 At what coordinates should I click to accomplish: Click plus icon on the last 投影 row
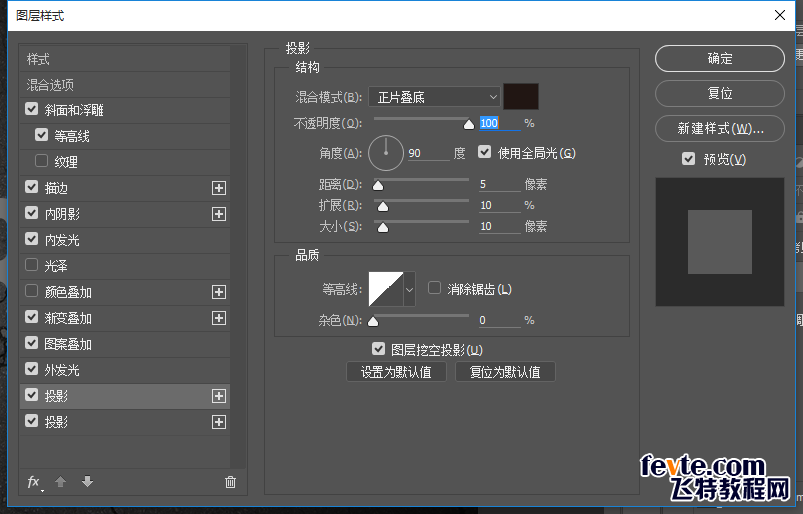(219, 422)
